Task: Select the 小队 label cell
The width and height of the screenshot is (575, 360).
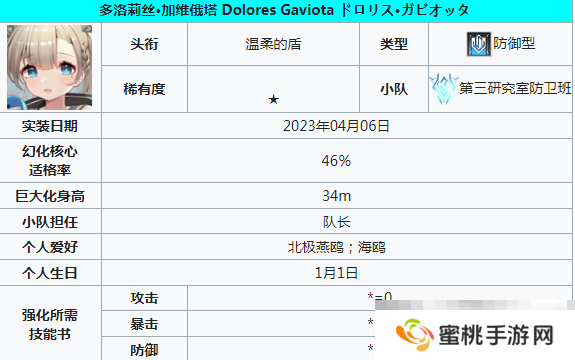Action: pos(394,89)
